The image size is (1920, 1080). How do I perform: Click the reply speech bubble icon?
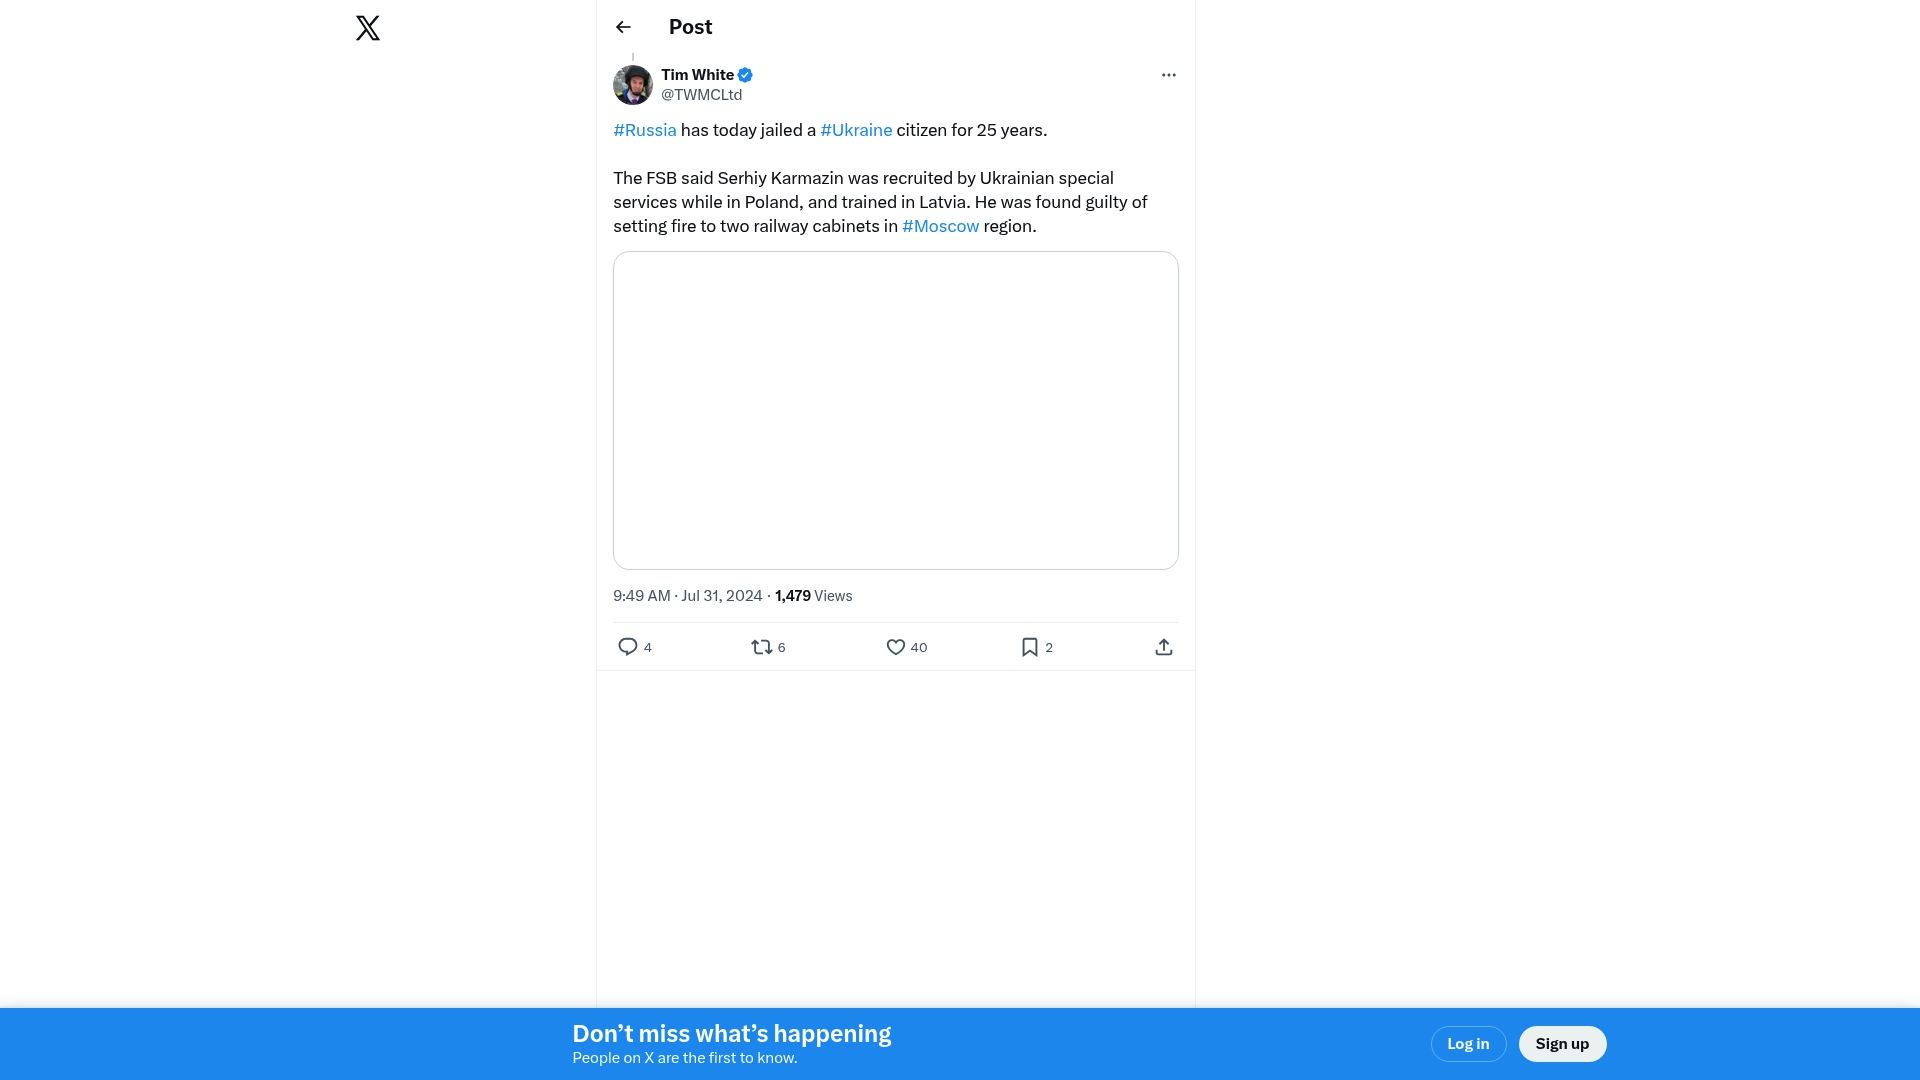pyautogui.click(x=628, y=647)
